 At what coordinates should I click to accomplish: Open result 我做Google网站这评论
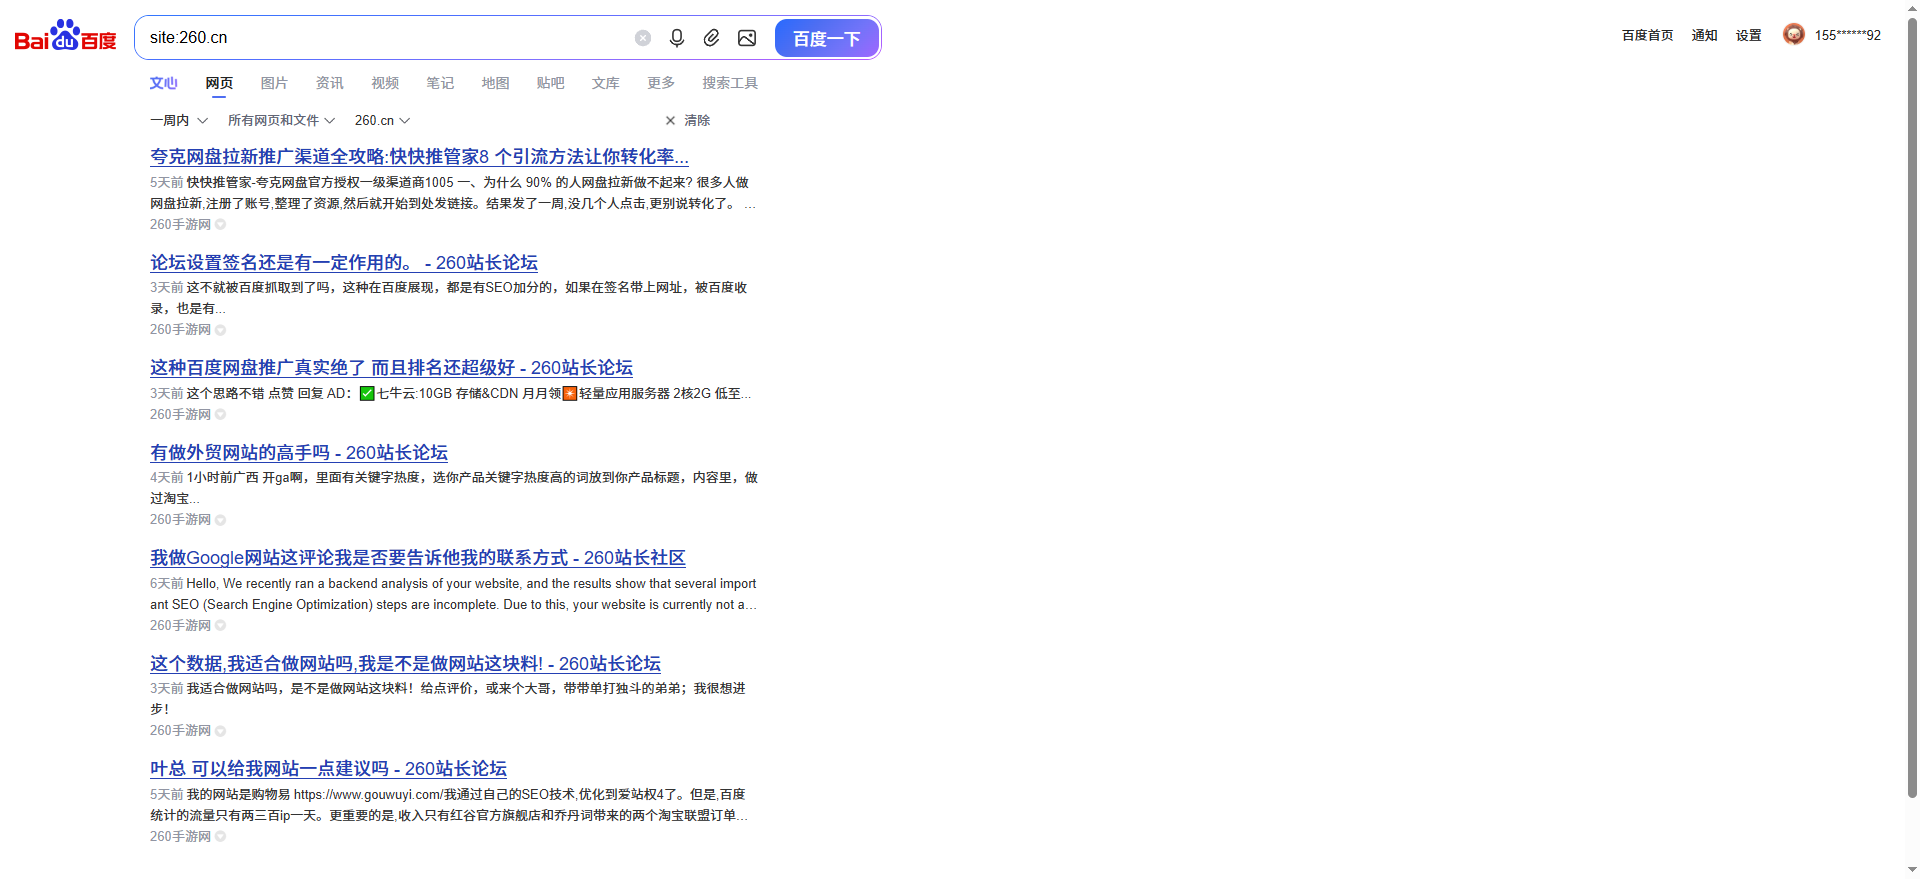tap(418, 558)
